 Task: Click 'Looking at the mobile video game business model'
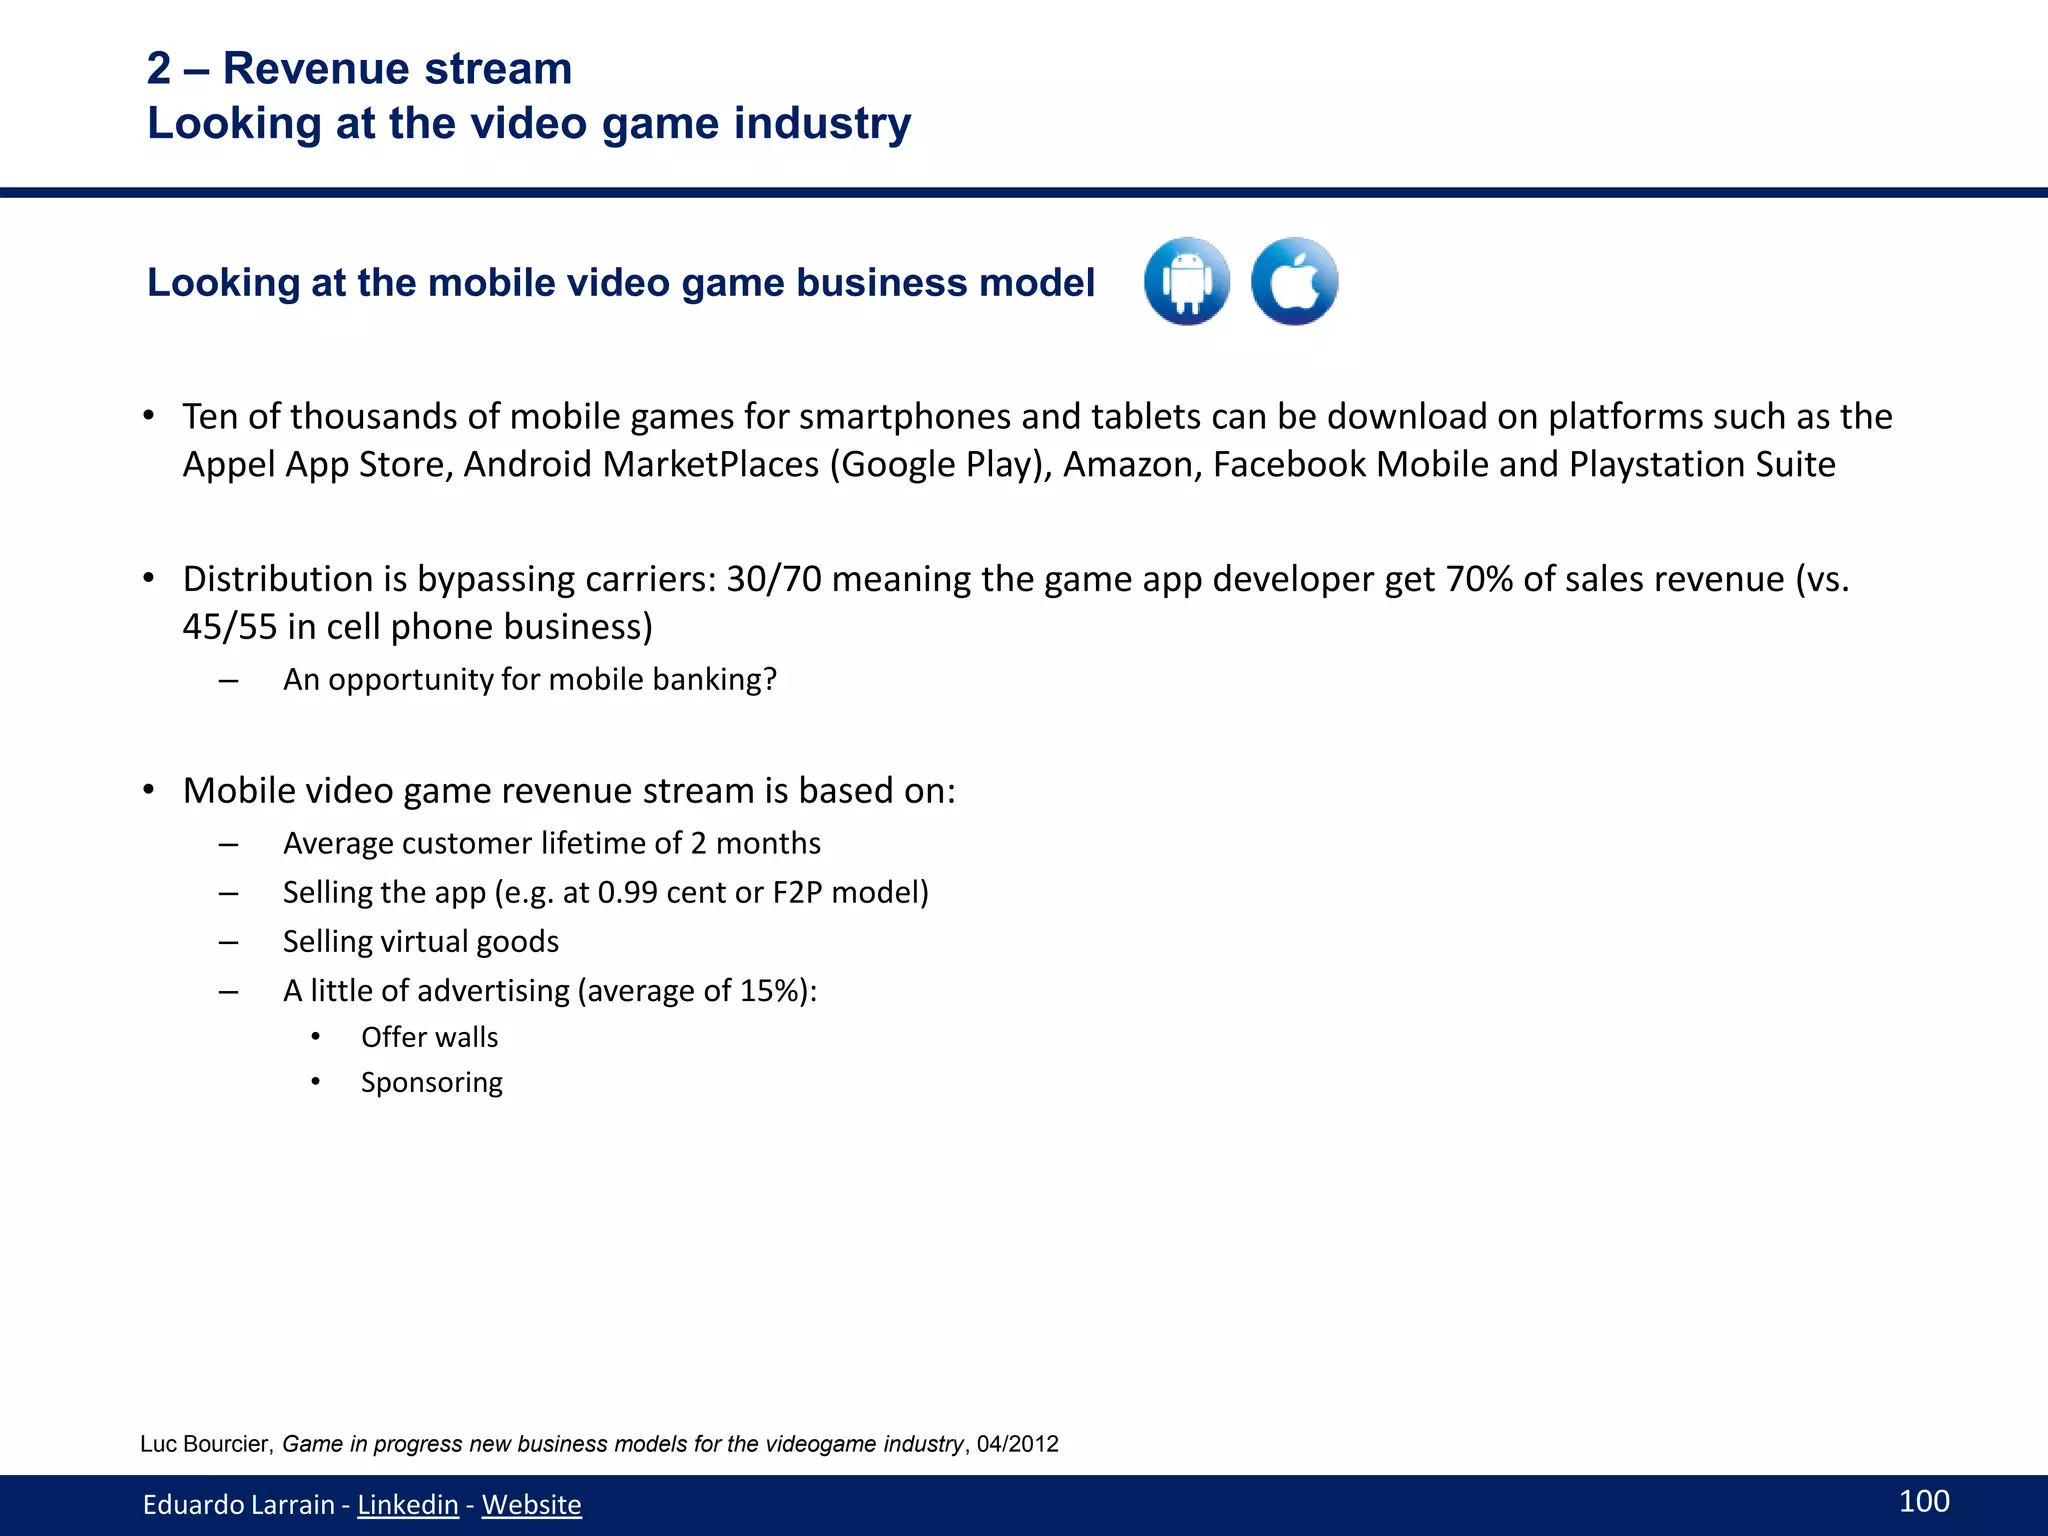point(621,283)
